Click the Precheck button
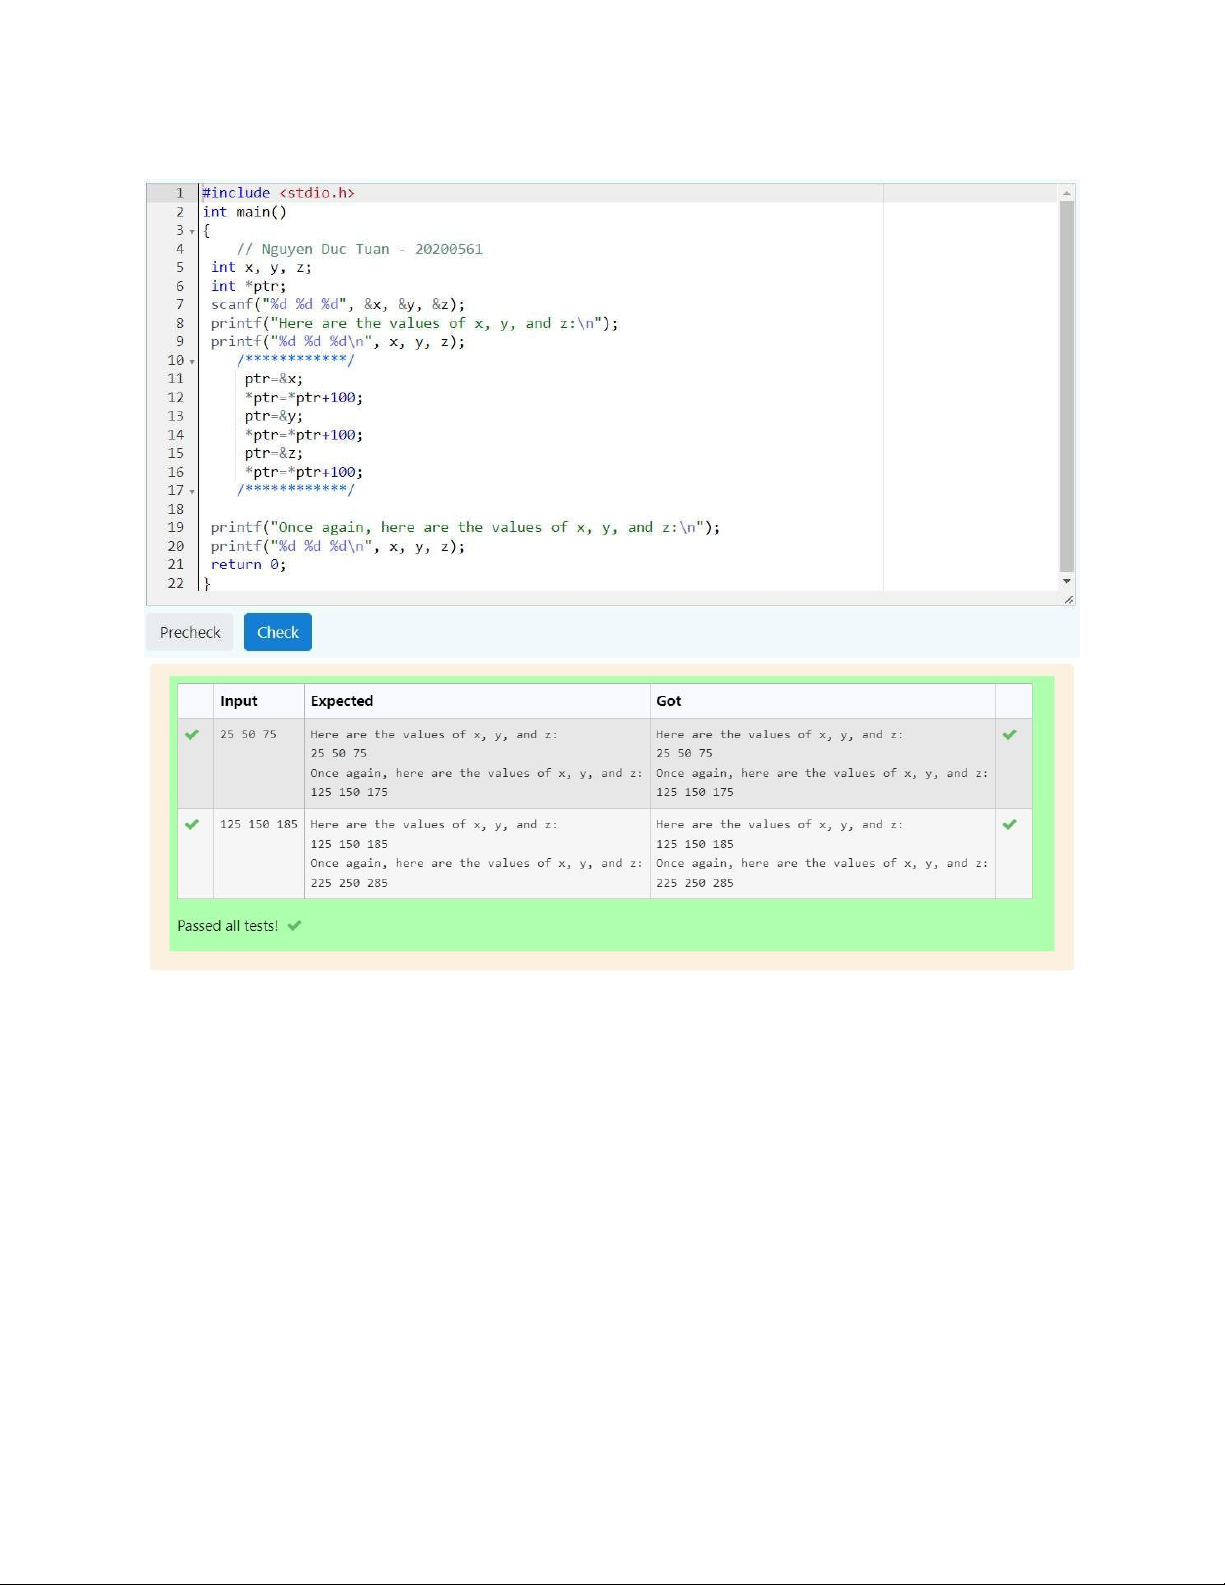The height and width of the screenshot is (1585, 1225). [x=190, y=632]
